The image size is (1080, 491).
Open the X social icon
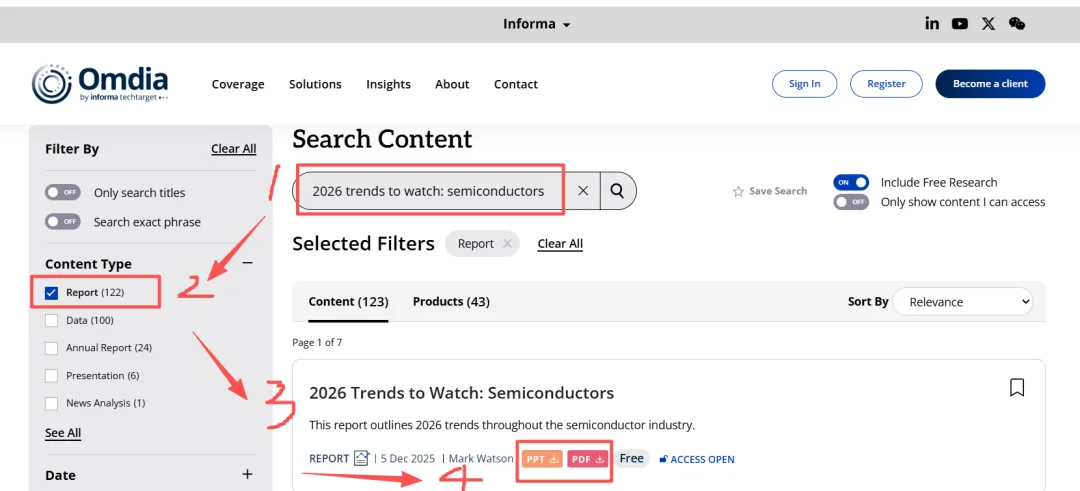(988, 24)
